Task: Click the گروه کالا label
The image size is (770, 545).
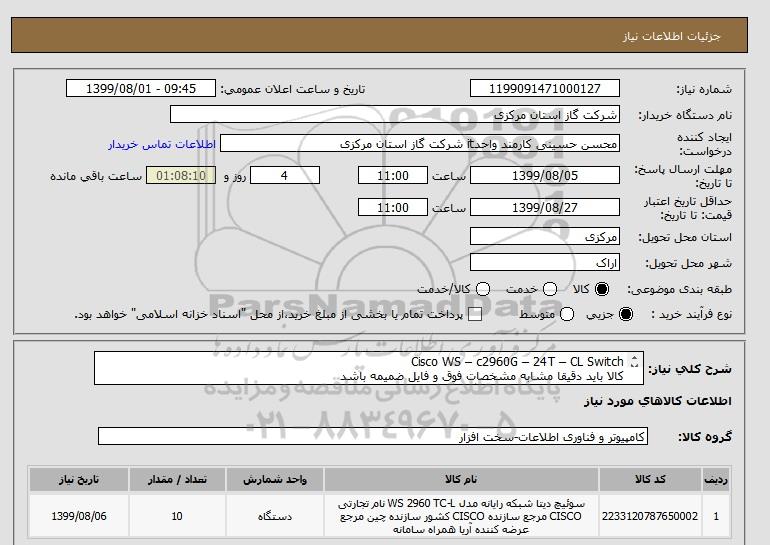Action: click(705, 436)
